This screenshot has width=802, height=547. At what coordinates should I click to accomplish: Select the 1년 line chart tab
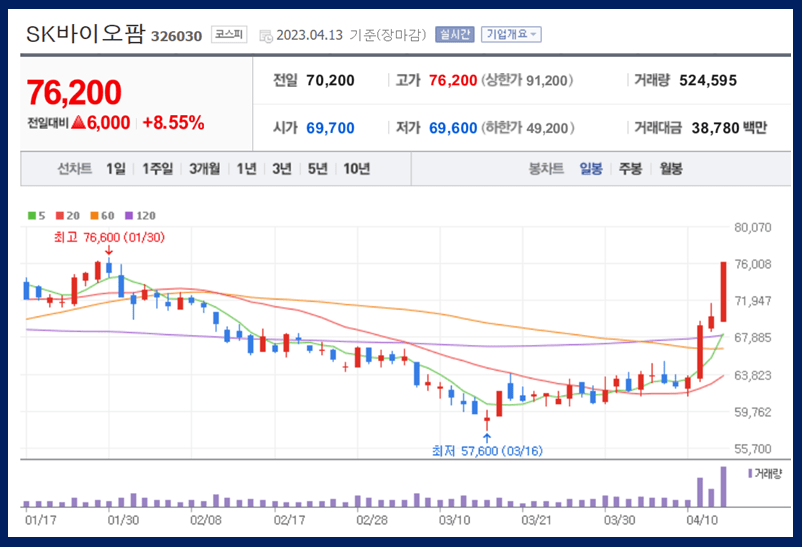point(247,168)
